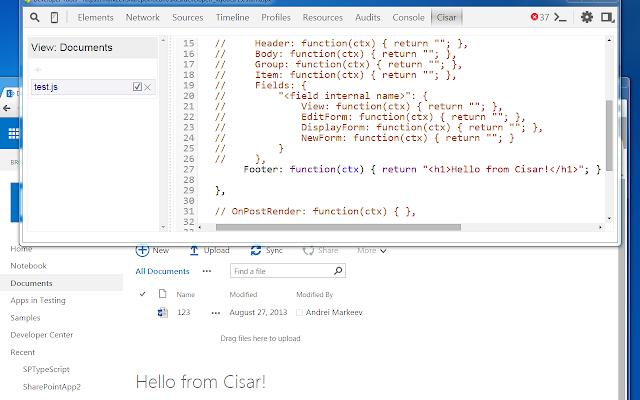Screen dimensions: 640x400
Task: Click the code editor horizontal scrollbar
Action: click(338, 227)
